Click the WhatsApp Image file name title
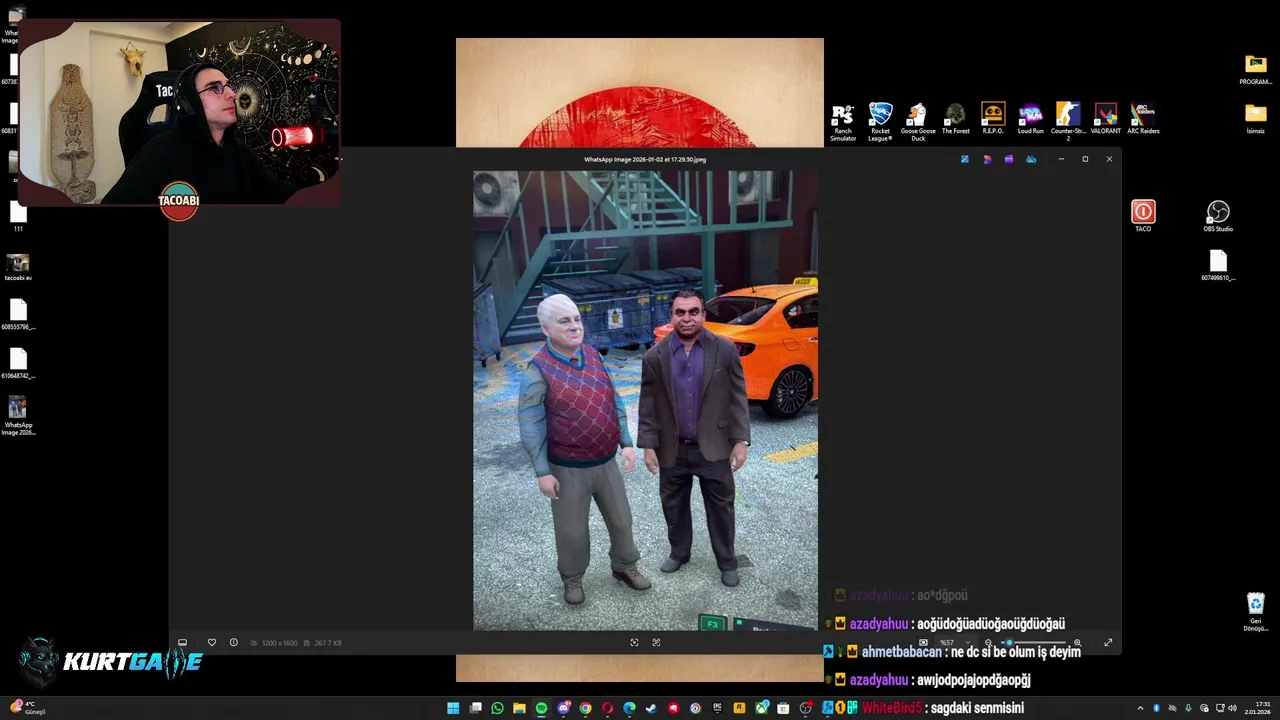1280x720 pixels. 645,159
